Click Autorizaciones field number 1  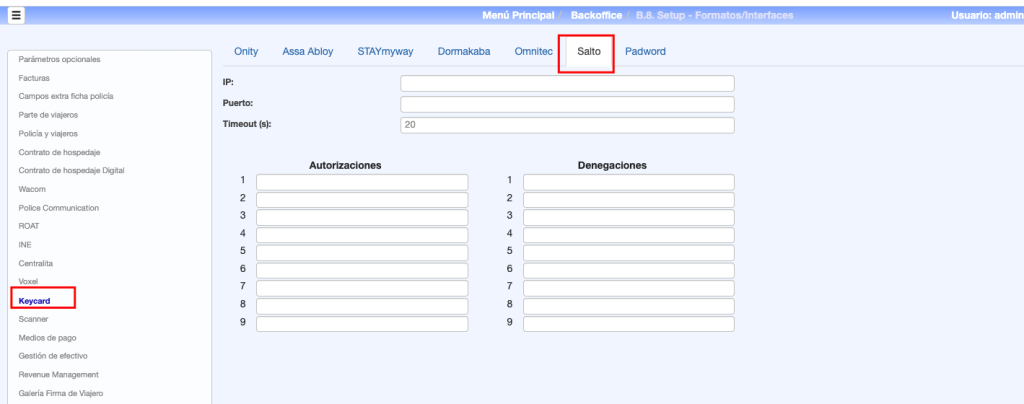tap(361, 182)
